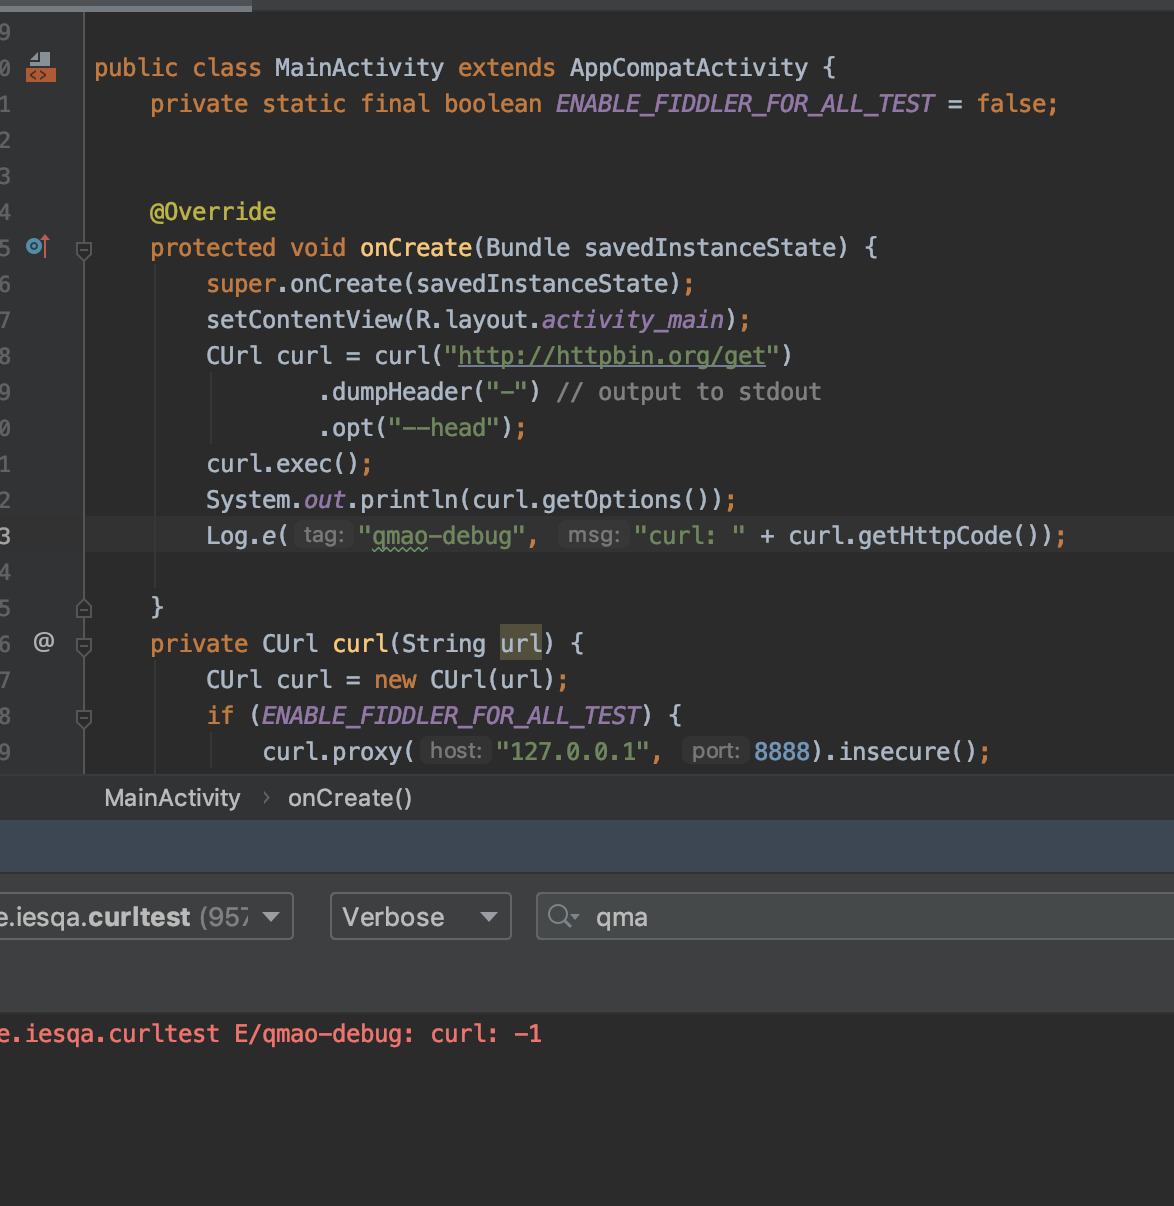Image resolution: width=1174 pixels, height=1206 pixels.
Task: Select onCreate() in the breadcrumb bar
Action: coord(350,798)
